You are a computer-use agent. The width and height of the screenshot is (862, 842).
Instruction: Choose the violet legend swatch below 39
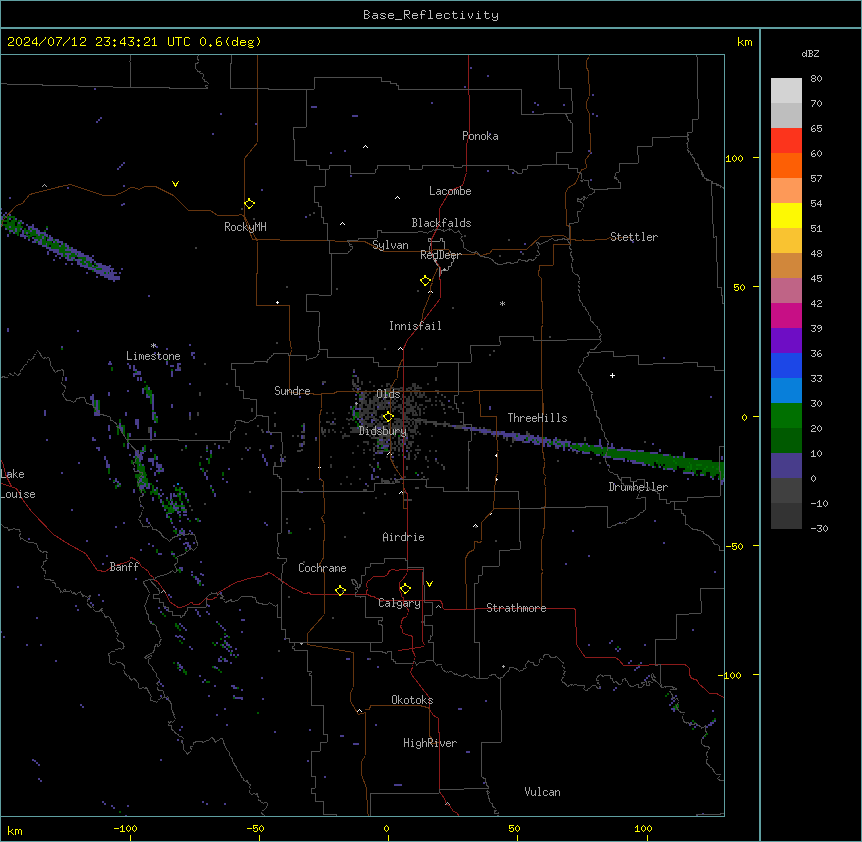(786, 341)
